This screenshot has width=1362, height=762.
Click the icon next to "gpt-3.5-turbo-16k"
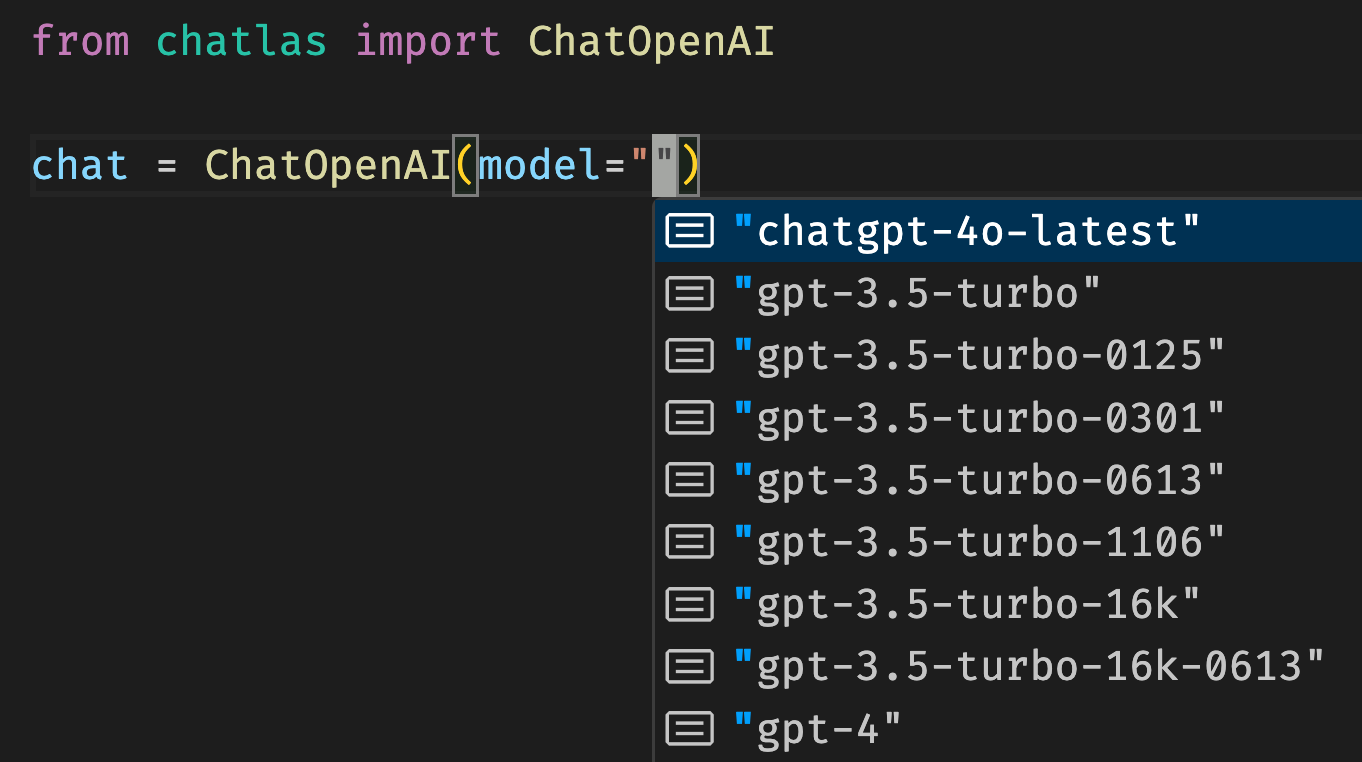coord(690,604)
